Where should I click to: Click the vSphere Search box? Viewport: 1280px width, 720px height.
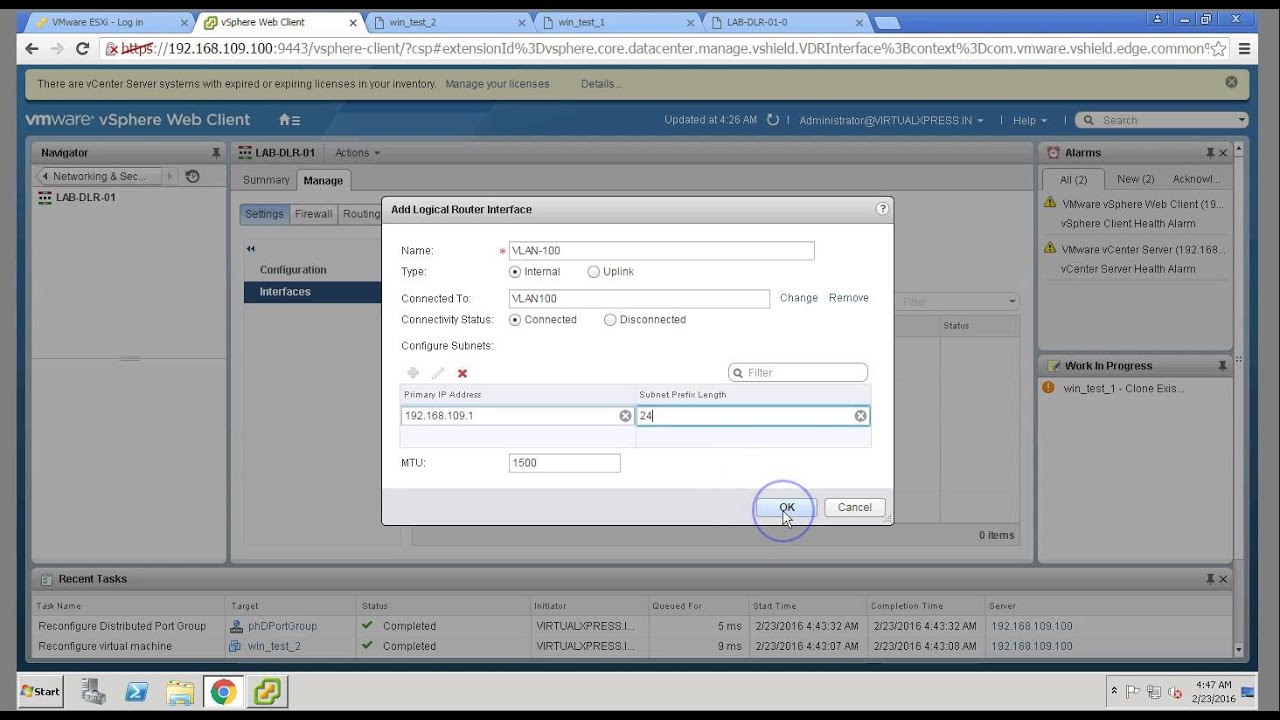pyautogui.click(x=1162, y=120)
